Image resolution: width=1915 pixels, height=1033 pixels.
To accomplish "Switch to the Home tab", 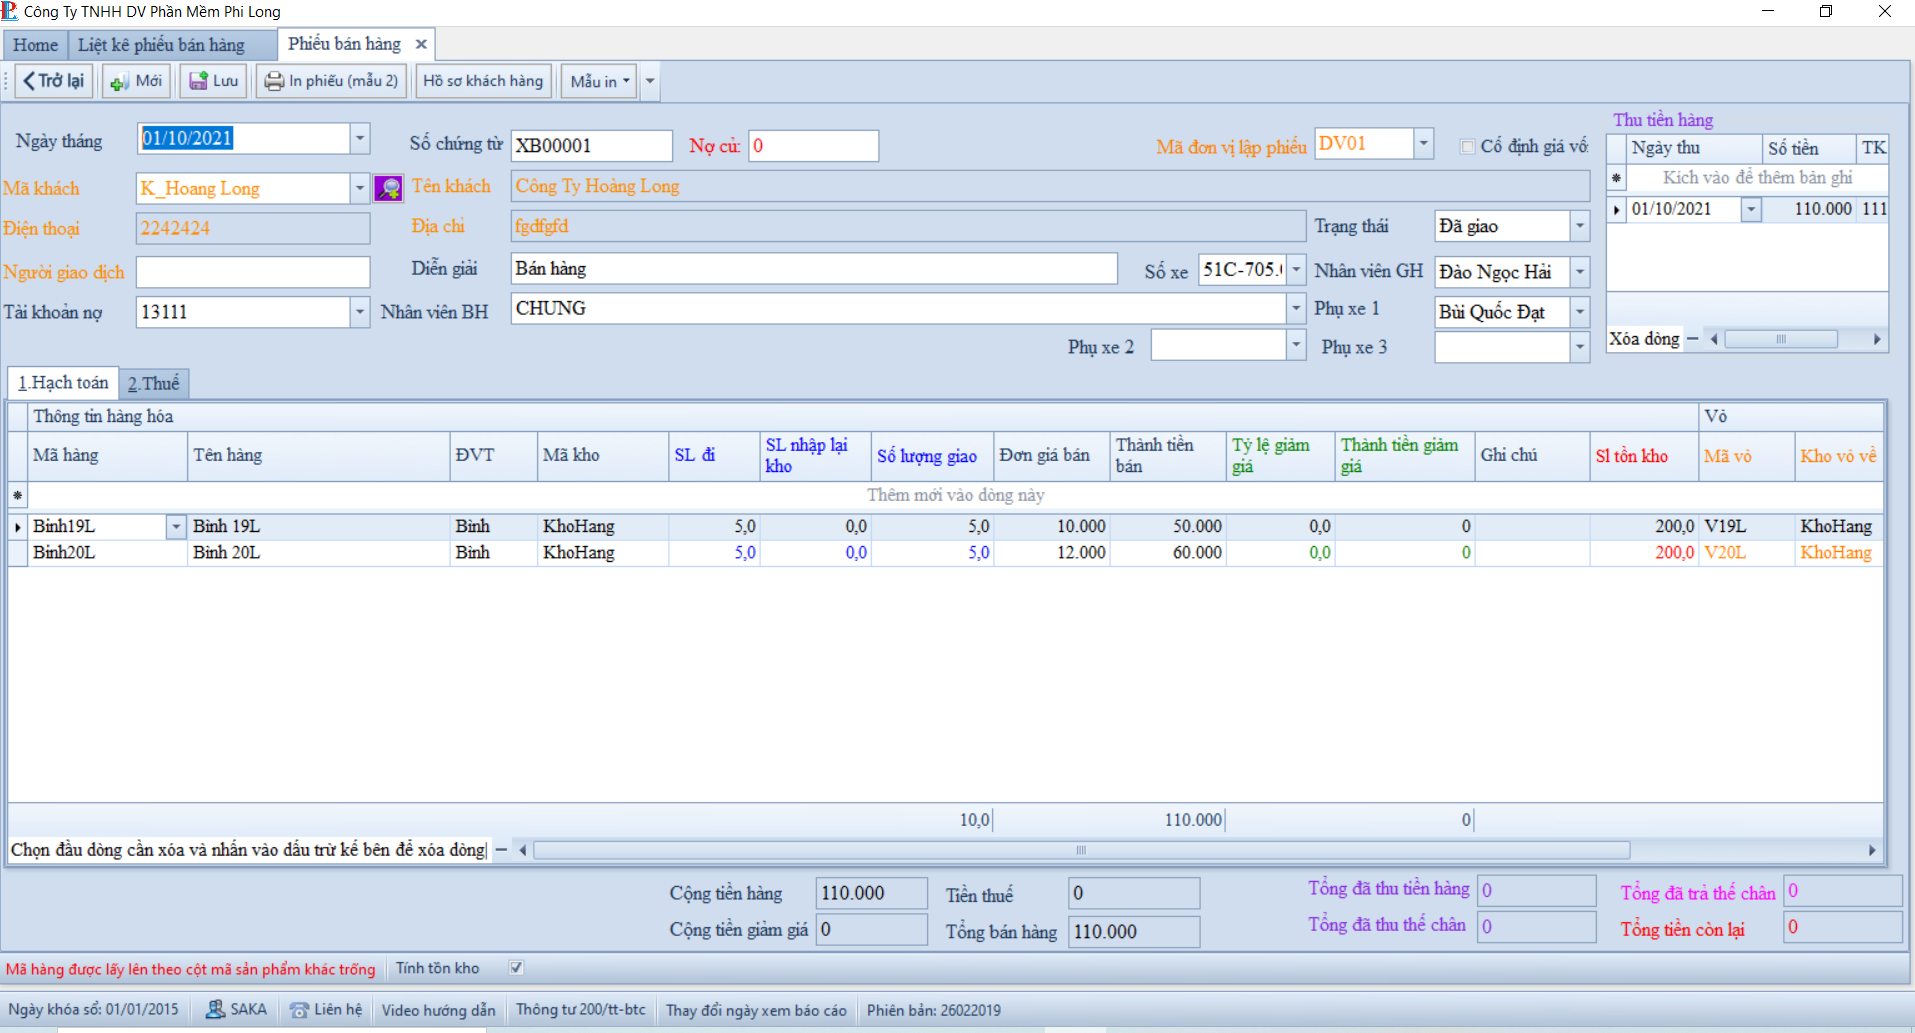I will click(35, 45).
